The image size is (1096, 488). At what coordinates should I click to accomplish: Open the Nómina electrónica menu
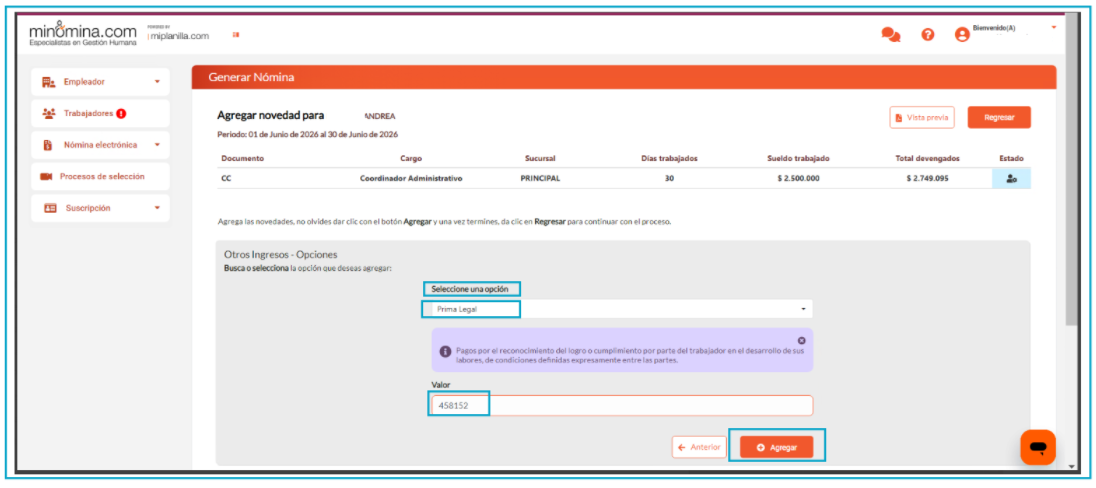pyautogui.click(x=100, y=145)
